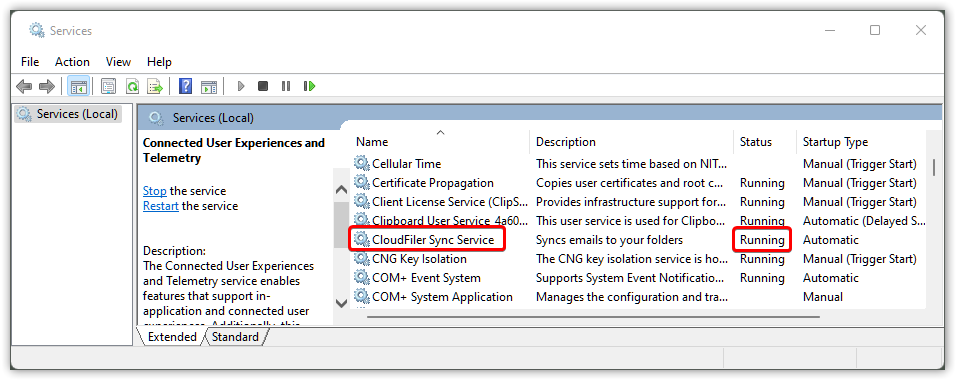This screenshot has height=380, width=956.
Task: Open the View menu
Action: point(118,62)
